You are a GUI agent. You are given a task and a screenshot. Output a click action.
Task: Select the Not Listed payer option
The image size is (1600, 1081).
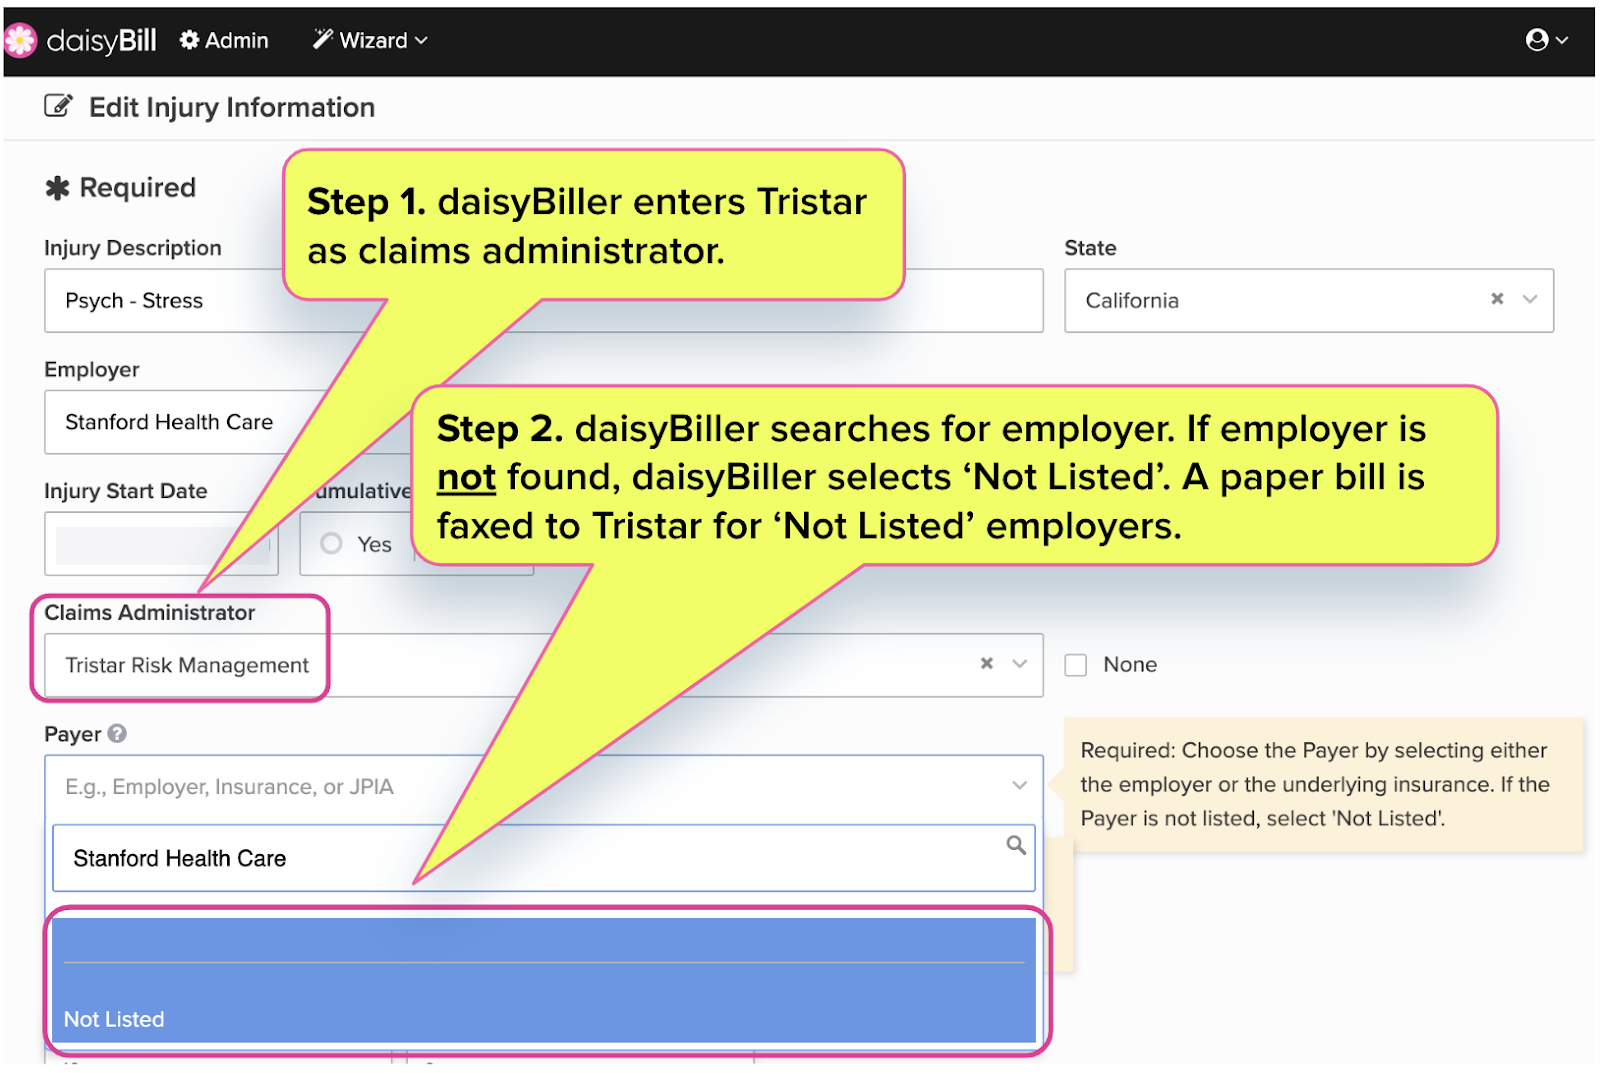(114, 1019)
